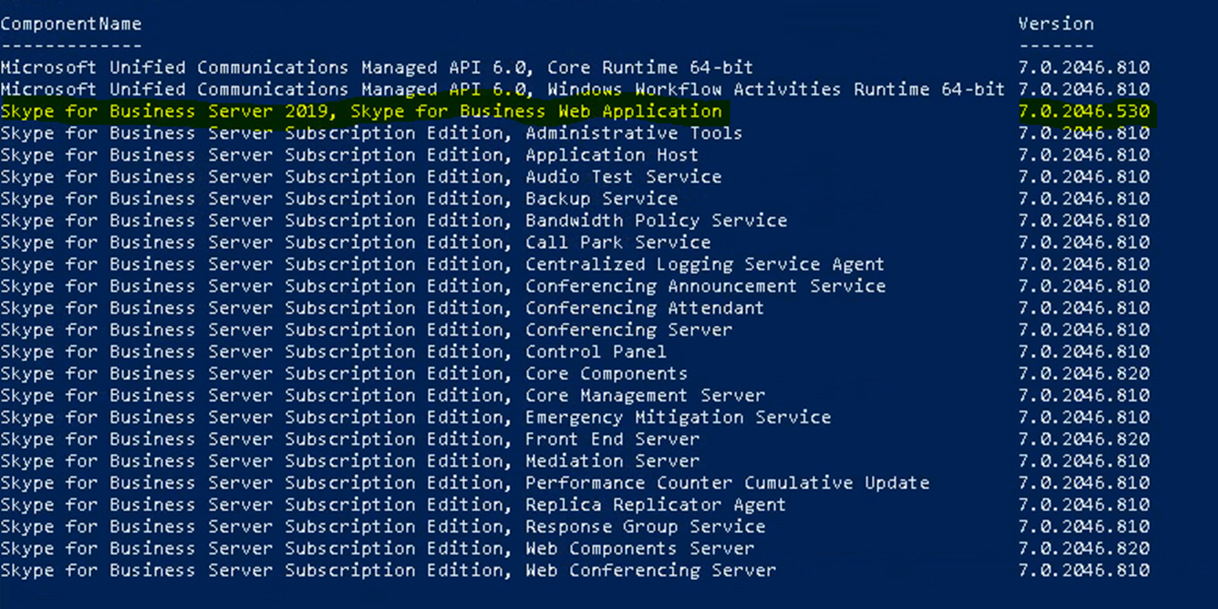Click the Front End Server entry
The height and width of the screenshot is (609, 1218).
[612, 439]
